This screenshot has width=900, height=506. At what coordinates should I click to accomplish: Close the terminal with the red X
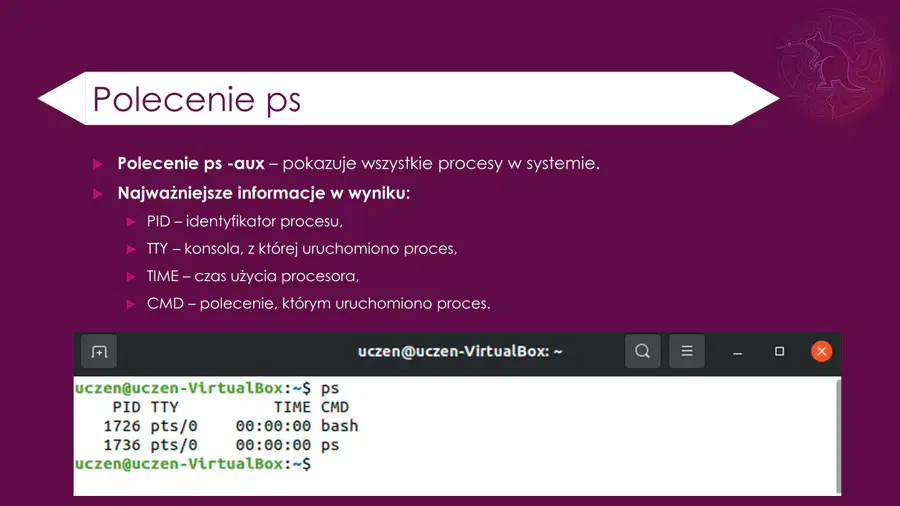[x=821, y=351]
